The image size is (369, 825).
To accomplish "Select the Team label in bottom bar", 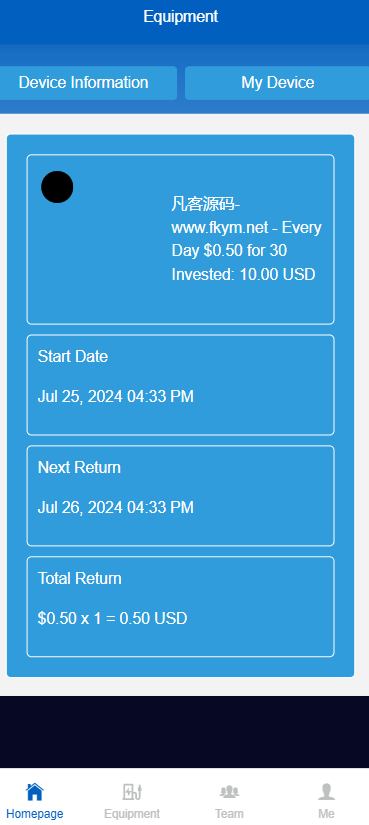I will click(229, 813).
